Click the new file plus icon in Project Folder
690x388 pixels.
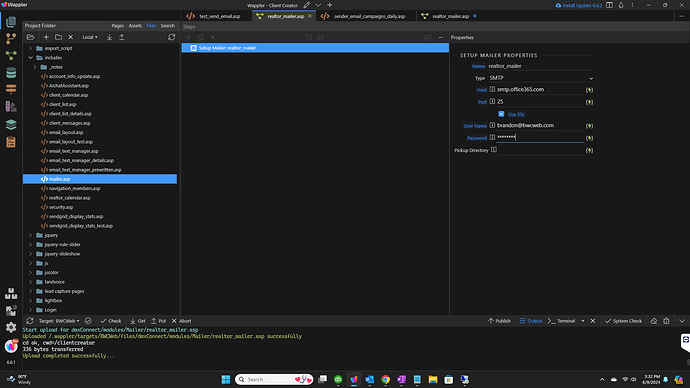click(46, 37)
